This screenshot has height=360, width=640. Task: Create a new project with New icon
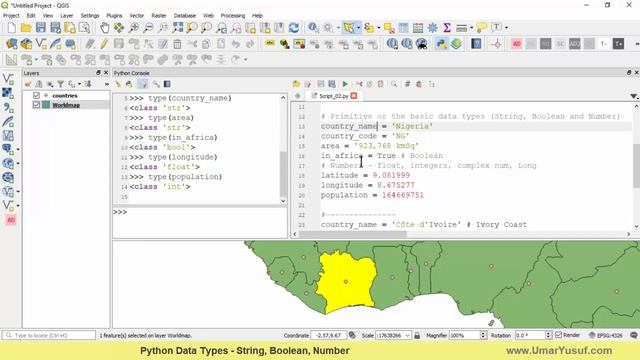11,28
